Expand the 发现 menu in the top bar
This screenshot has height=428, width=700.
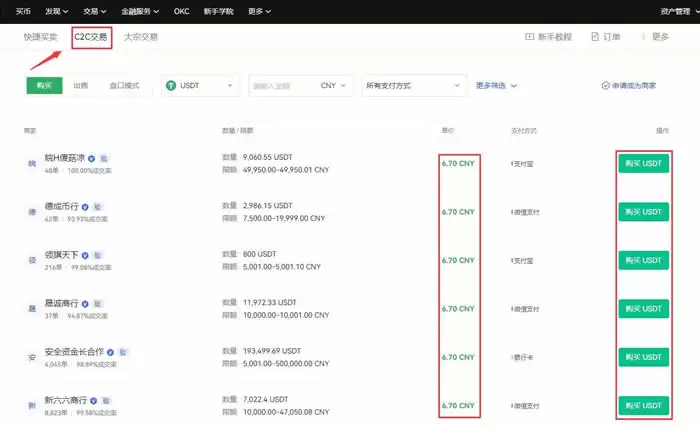(56, 11)
